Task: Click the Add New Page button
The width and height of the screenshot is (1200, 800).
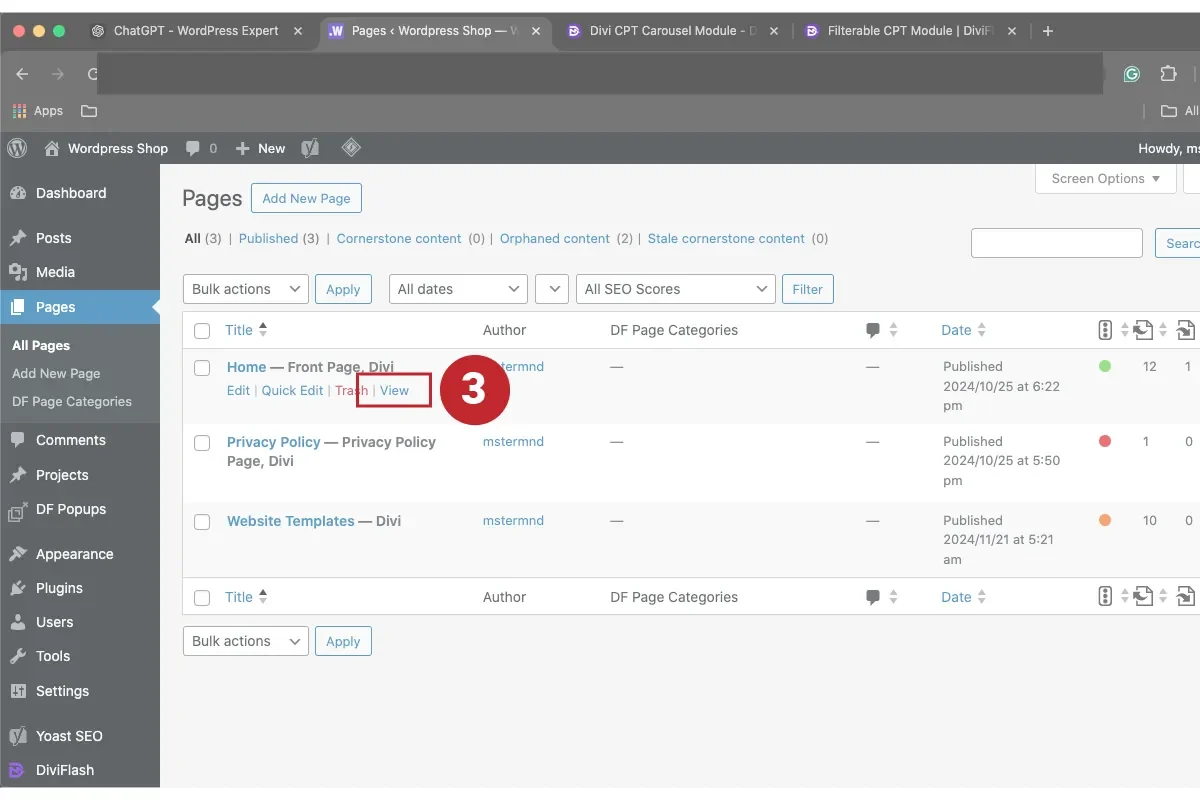Action: tap(306, 198)
